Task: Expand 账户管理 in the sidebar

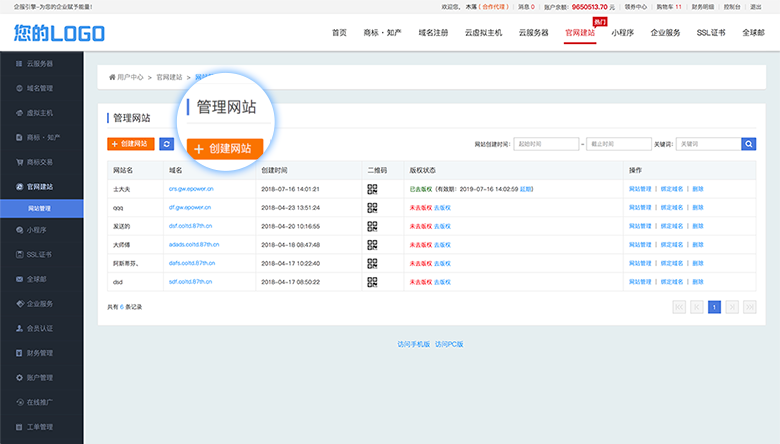Action: click(x=40, y=377)
